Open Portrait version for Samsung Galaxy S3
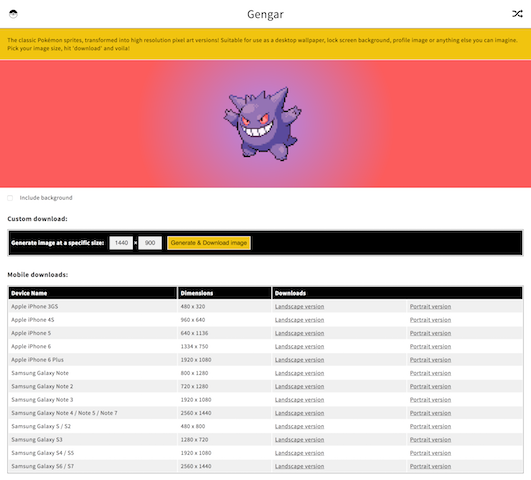This screenshot has height=480, width=531. [430, 440]
